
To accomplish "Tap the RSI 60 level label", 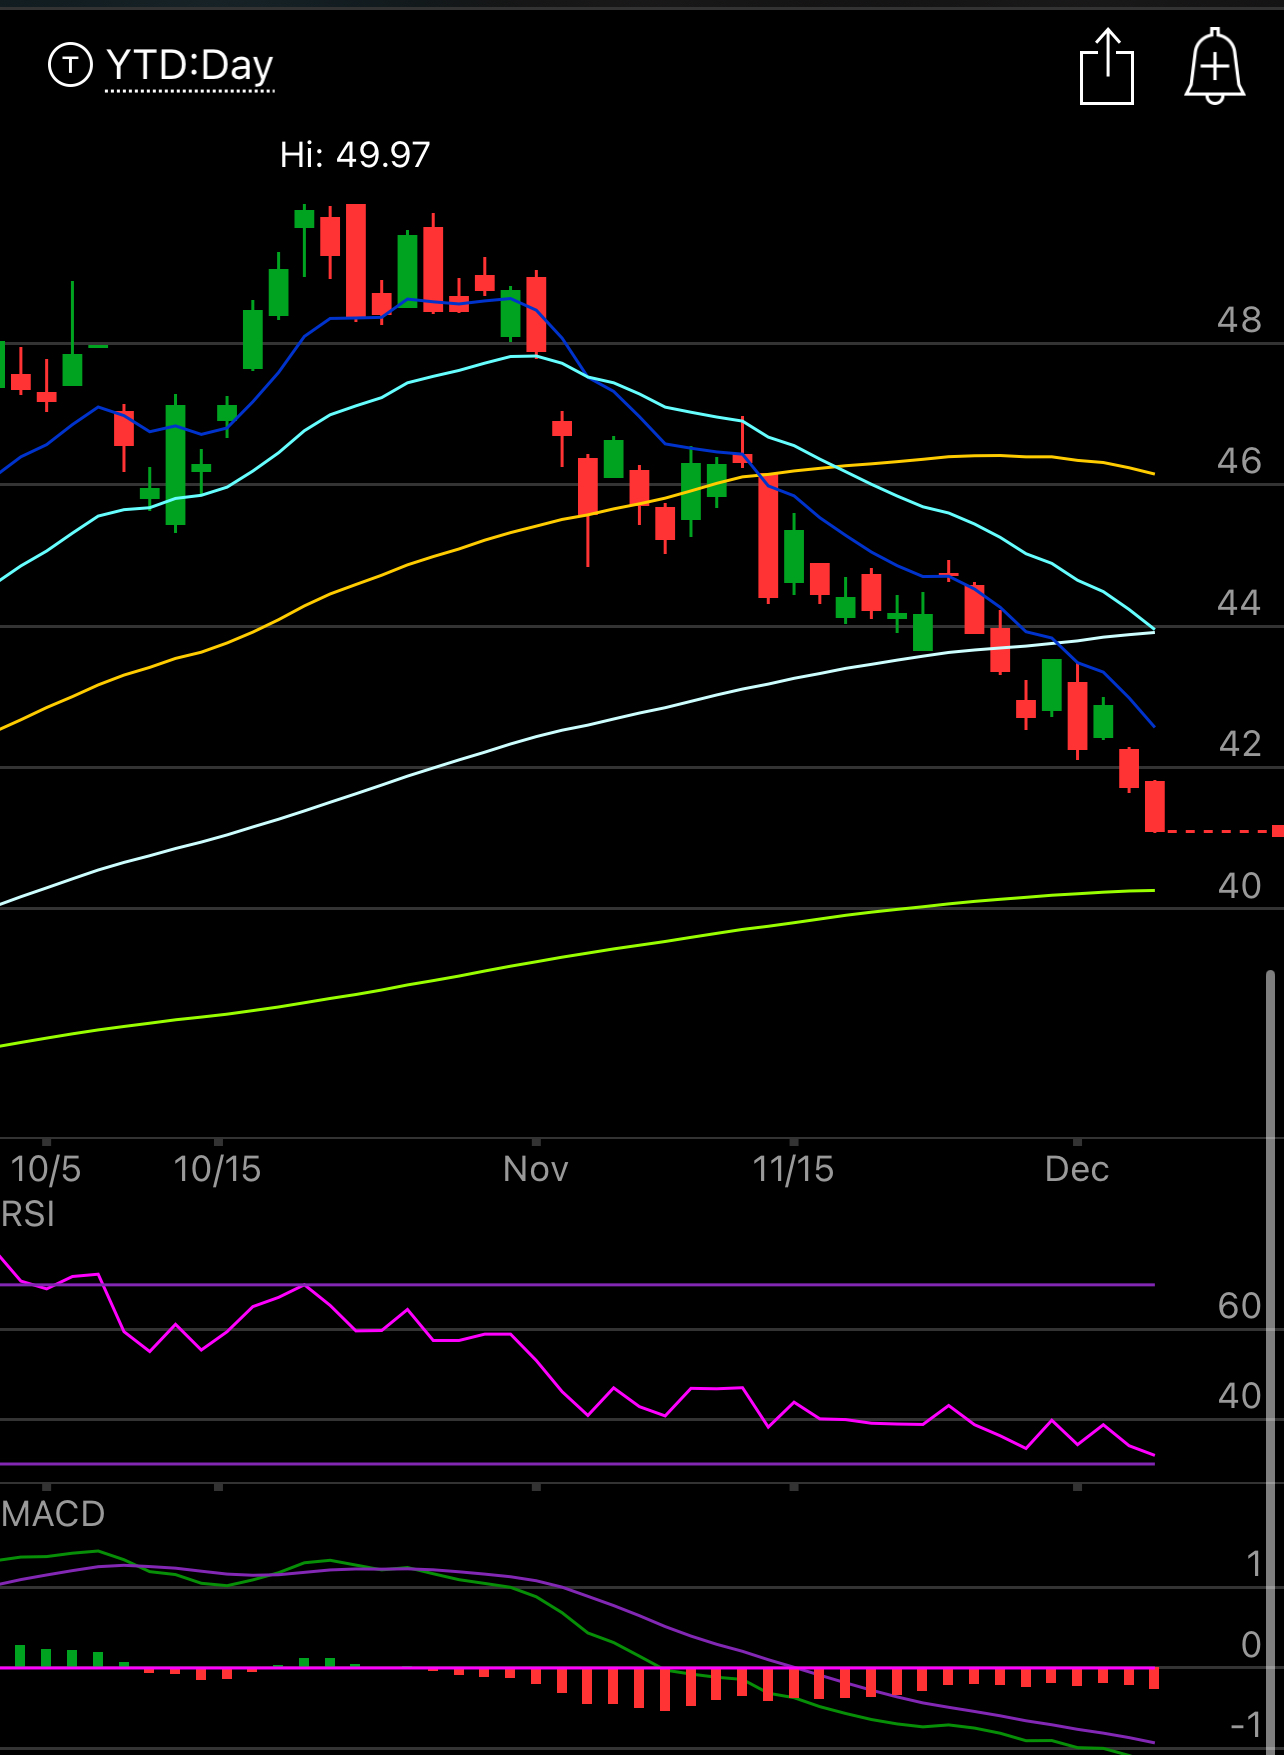I will (1240, 1306).
